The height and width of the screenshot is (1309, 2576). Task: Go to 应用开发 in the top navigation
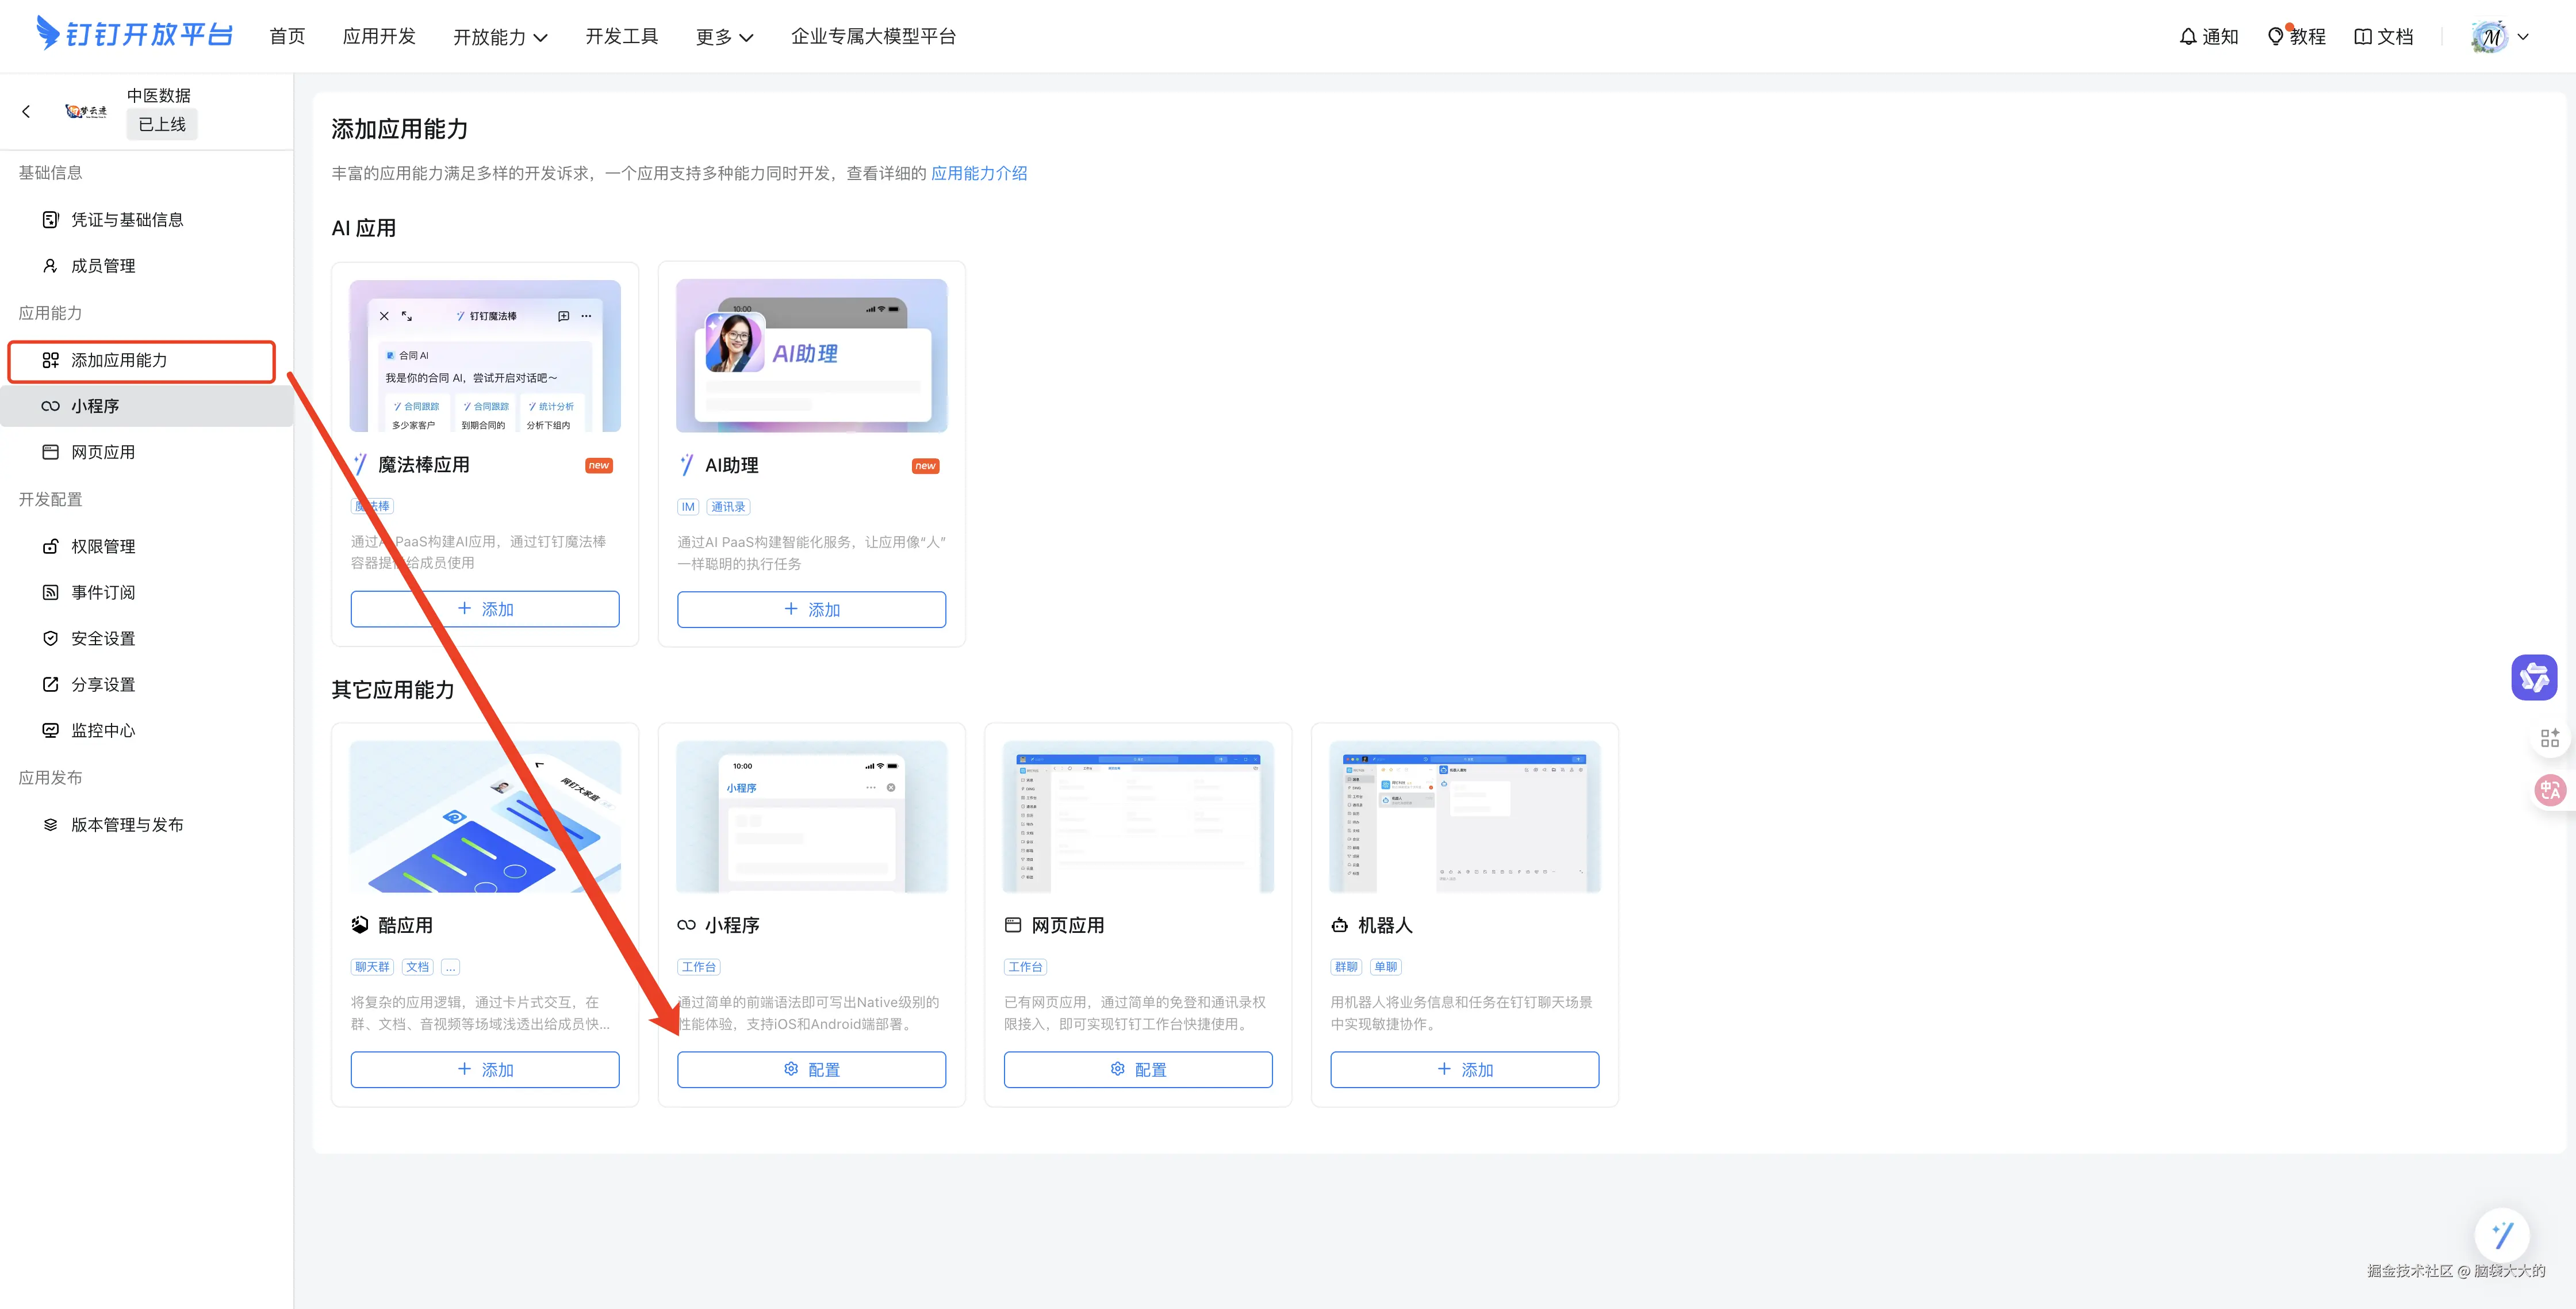pos(379,37)
